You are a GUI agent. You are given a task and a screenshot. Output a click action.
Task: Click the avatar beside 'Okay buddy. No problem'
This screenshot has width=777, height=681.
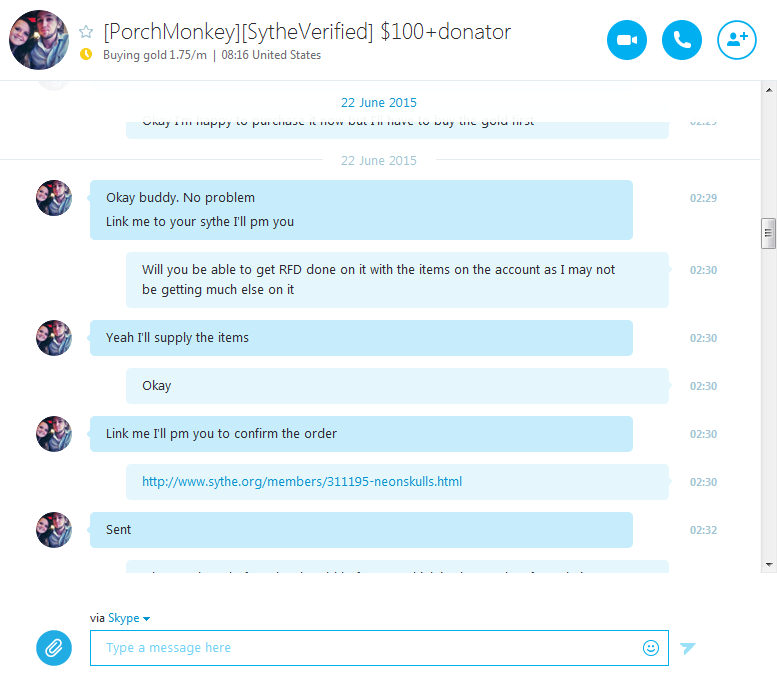pyautogui.click(x=54, y=198)
